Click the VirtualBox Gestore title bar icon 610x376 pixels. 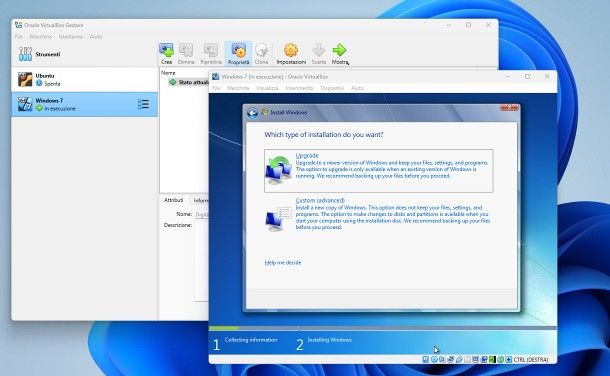18,25
